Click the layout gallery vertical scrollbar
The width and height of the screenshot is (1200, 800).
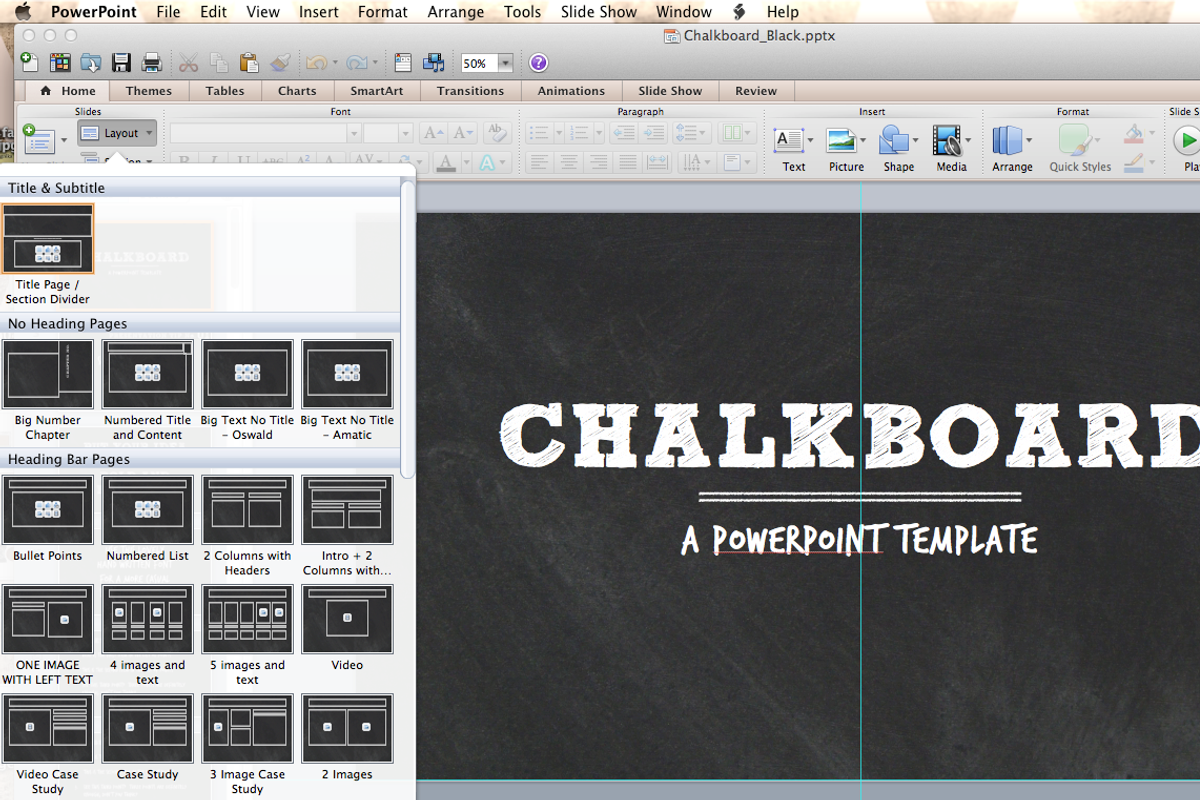[408, 328]
